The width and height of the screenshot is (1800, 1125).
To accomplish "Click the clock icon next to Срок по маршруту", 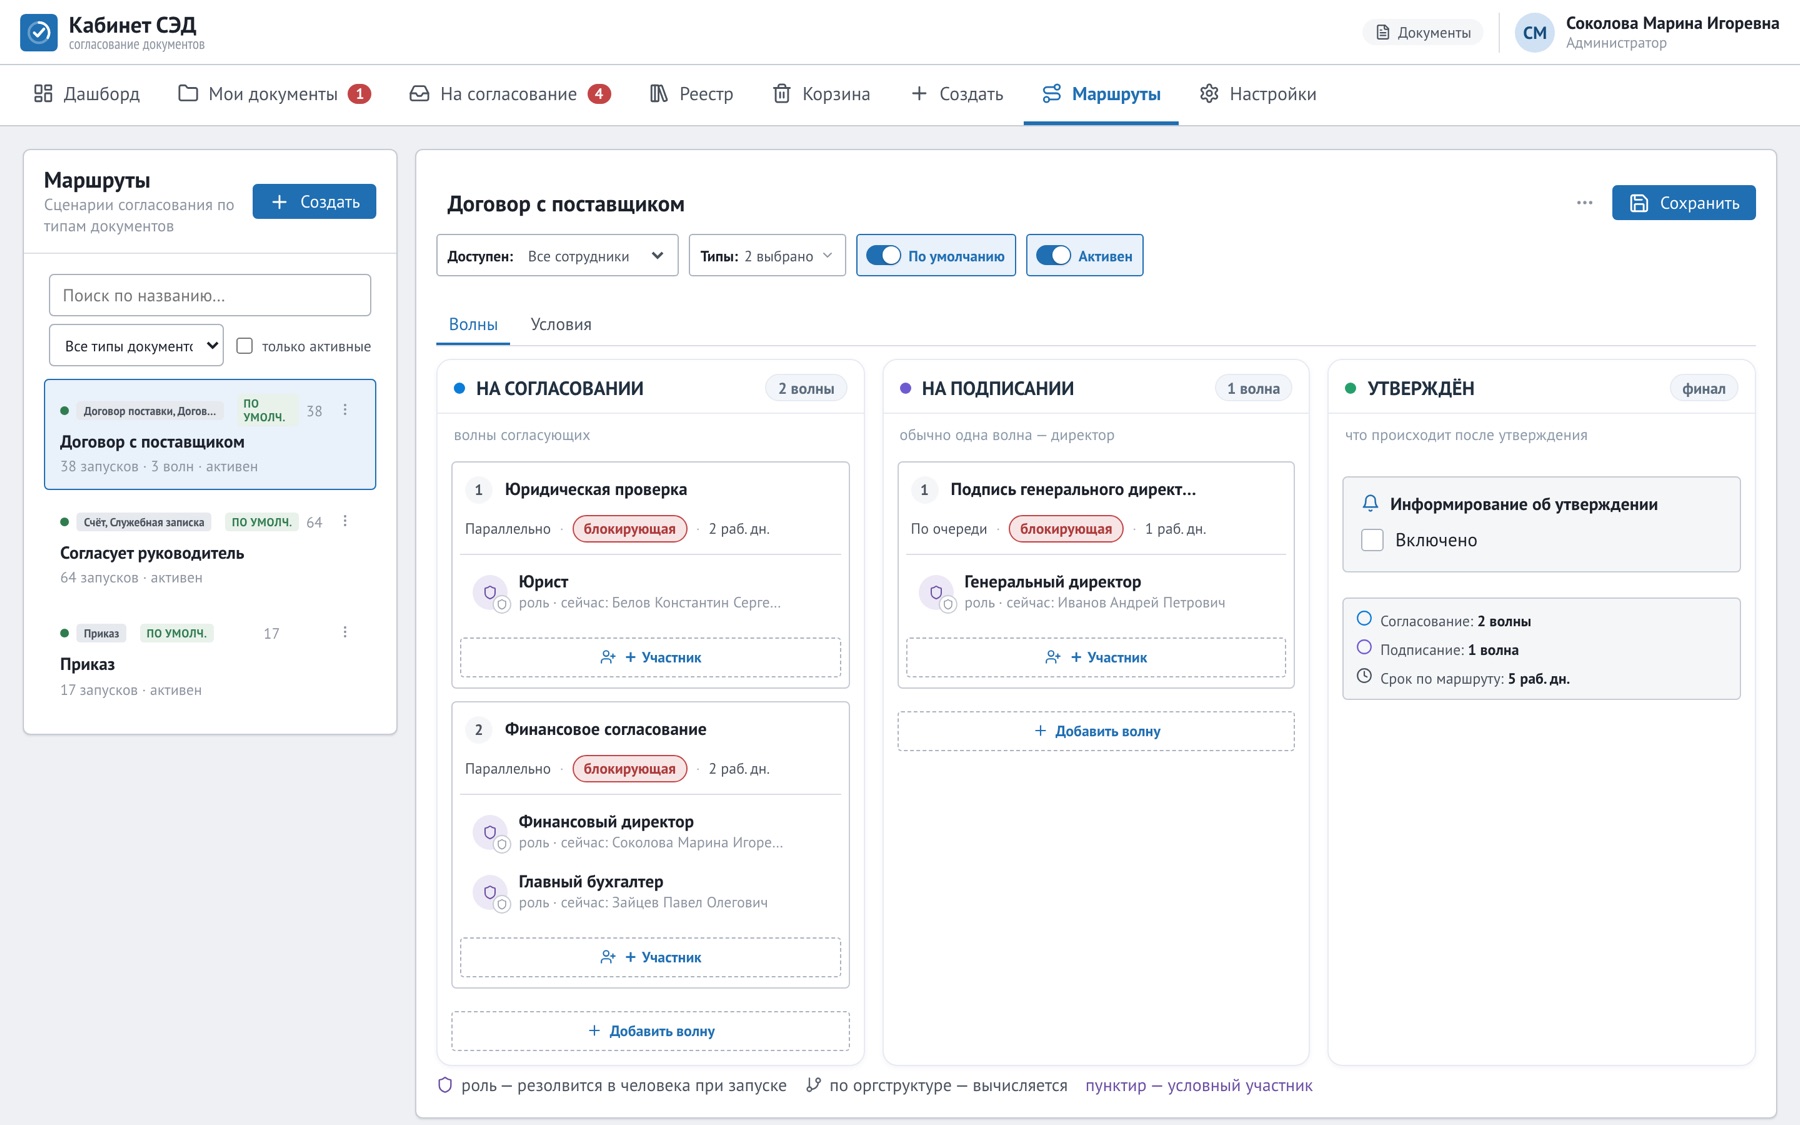I will pyautogui.click(x=1364, y=677).
